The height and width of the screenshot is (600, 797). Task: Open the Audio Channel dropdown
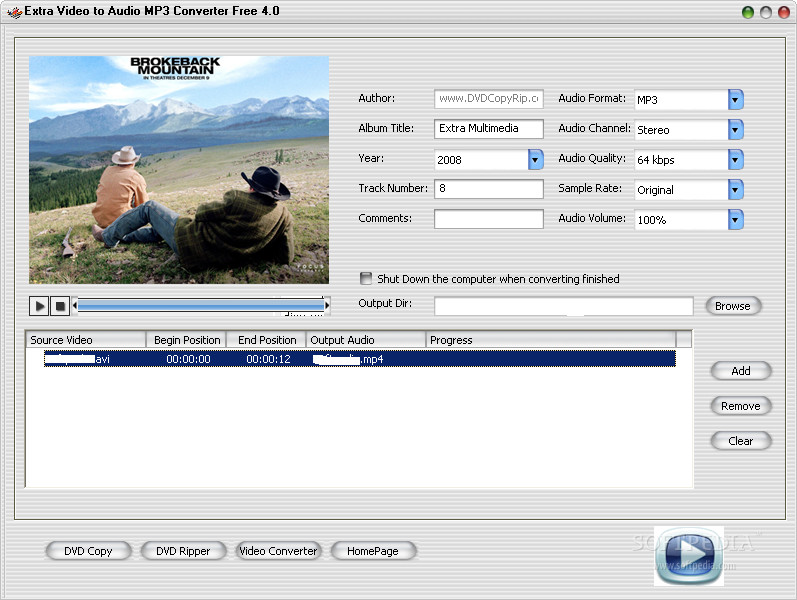(x=735, y=130)
